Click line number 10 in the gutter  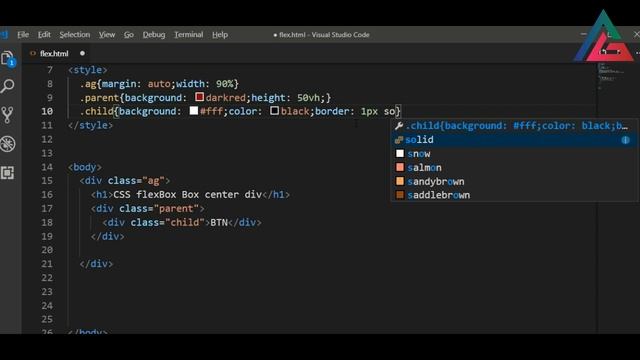click(47, 111)
